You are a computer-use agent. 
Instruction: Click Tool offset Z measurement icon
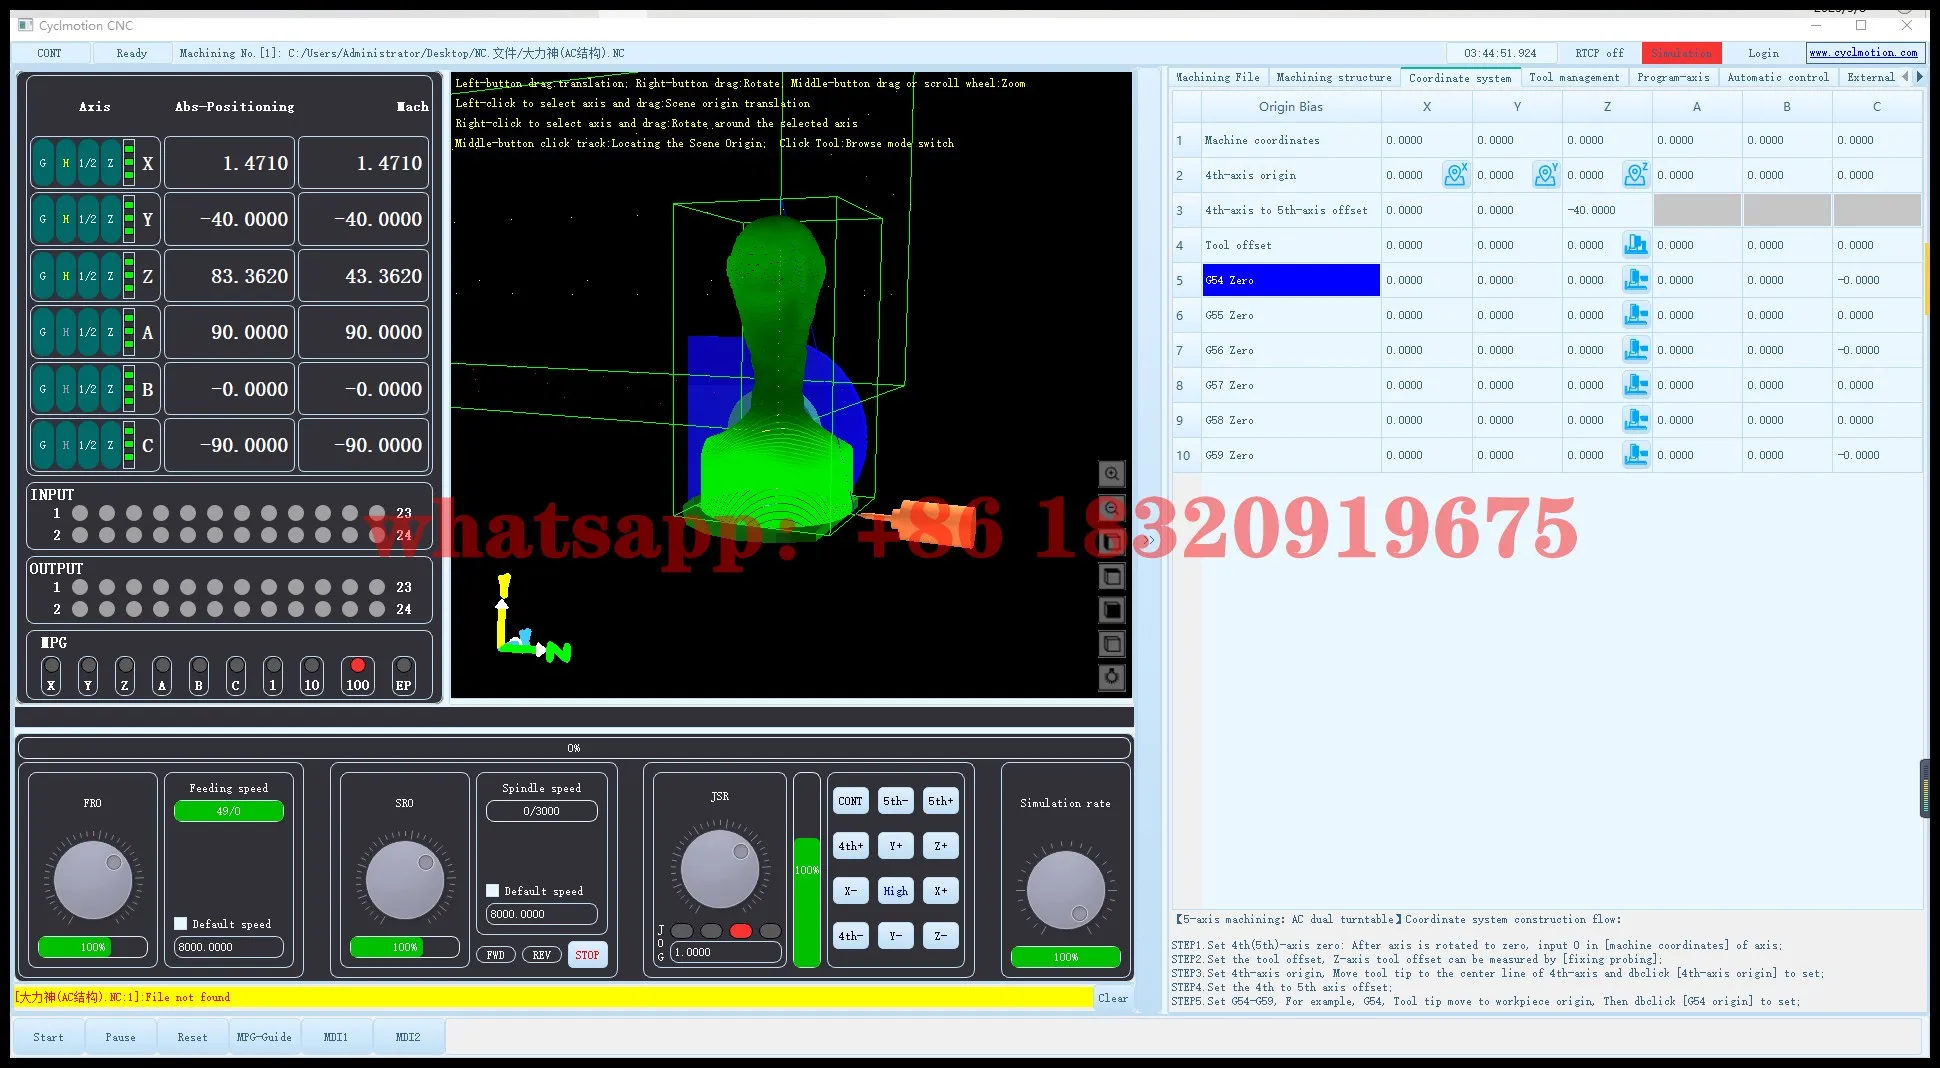1635,245
